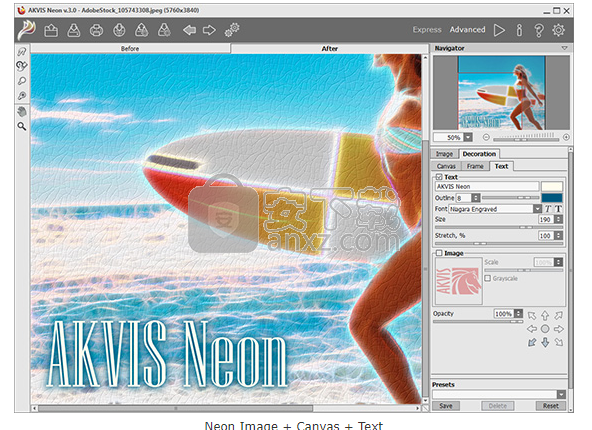Click the publish/share image toolbar icon
Image resolution: width=592 pixels, height=430 pixels.
coord(119,30)
